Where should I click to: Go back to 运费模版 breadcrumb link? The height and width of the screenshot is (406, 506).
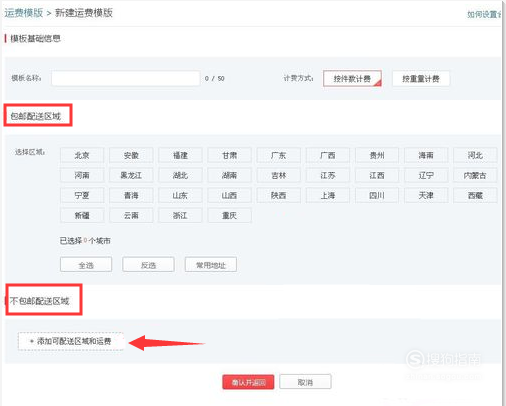(x=24, y=13)
